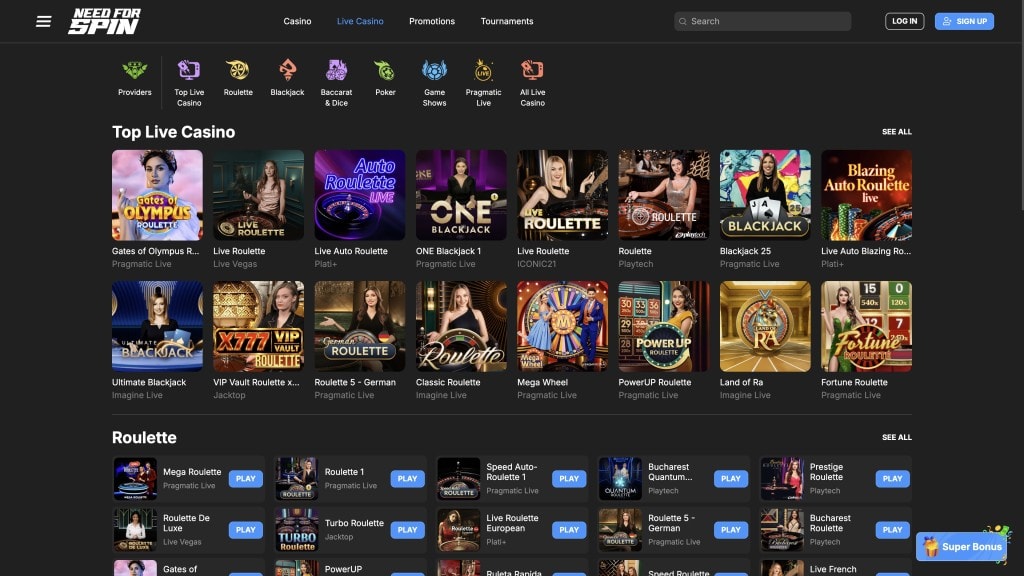Open the hamburger menu icon

pyautogui.click(x=44, y=22)
